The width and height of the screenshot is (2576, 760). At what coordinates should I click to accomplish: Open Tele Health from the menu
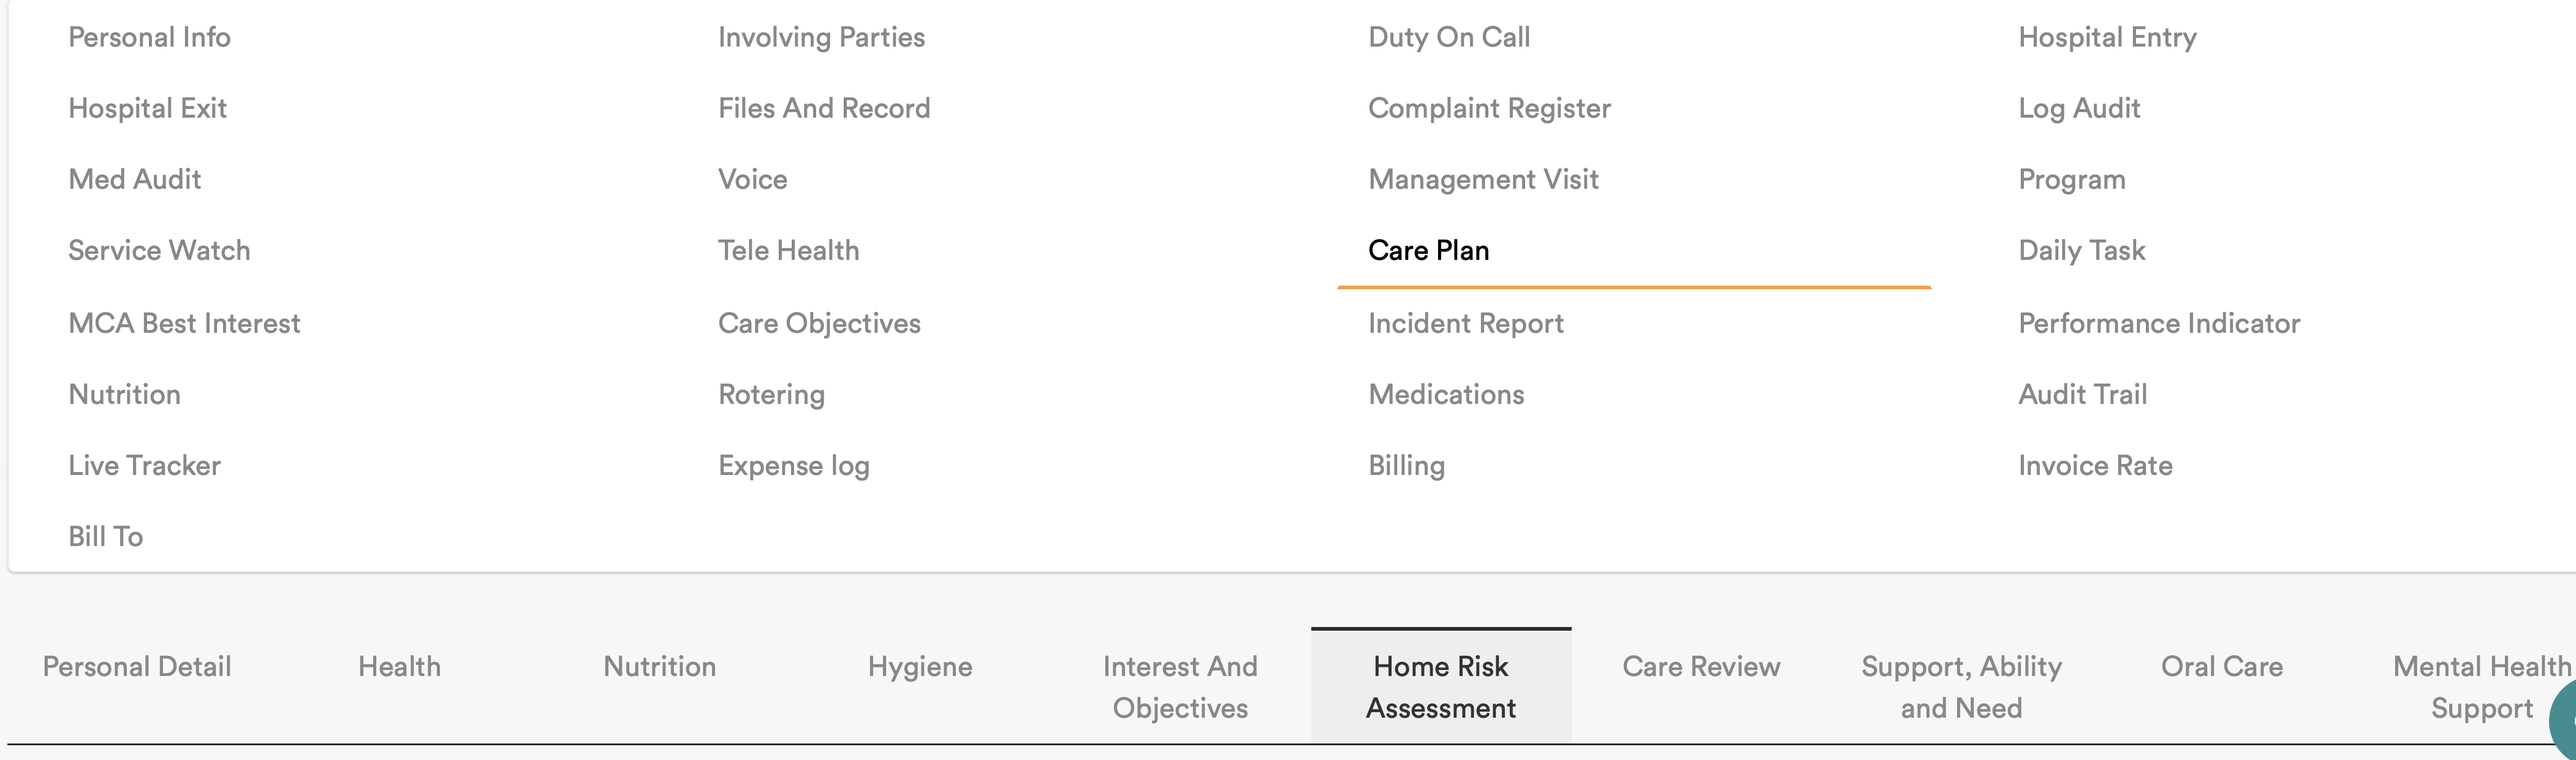[788, 250]
